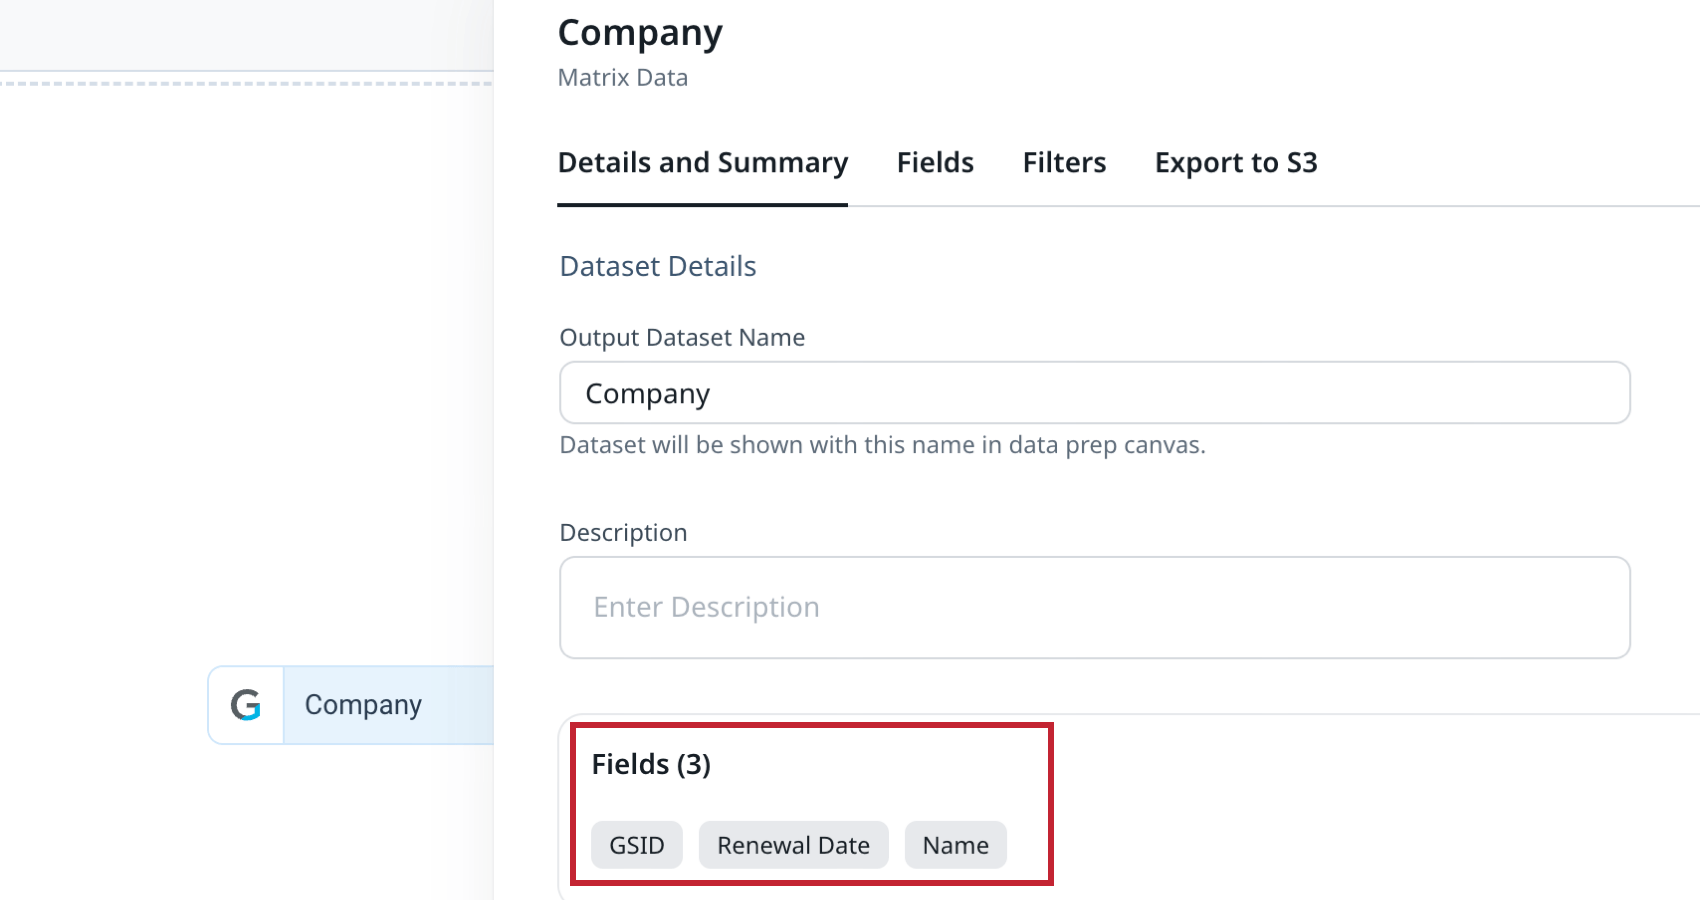This screenshot has width=1700, height=900.
Task: Open the Filters tab
Action: coord(1063,162)
